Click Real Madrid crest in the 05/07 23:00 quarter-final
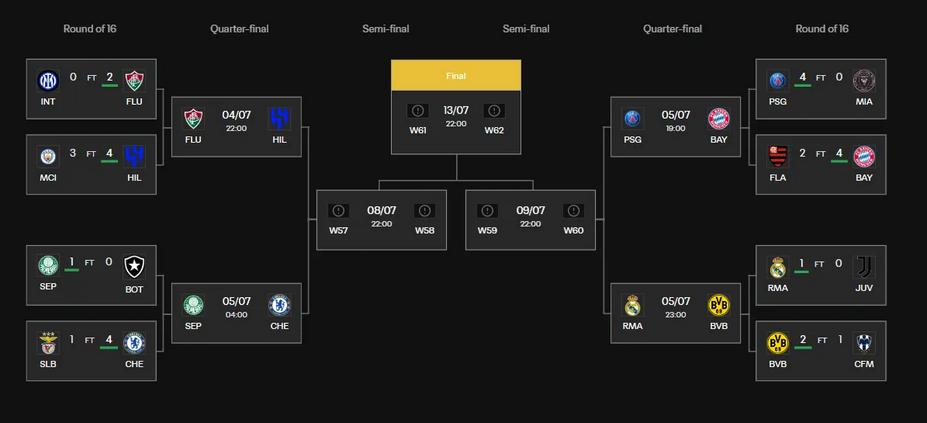The image size is (927, 423). coord(633,305)
